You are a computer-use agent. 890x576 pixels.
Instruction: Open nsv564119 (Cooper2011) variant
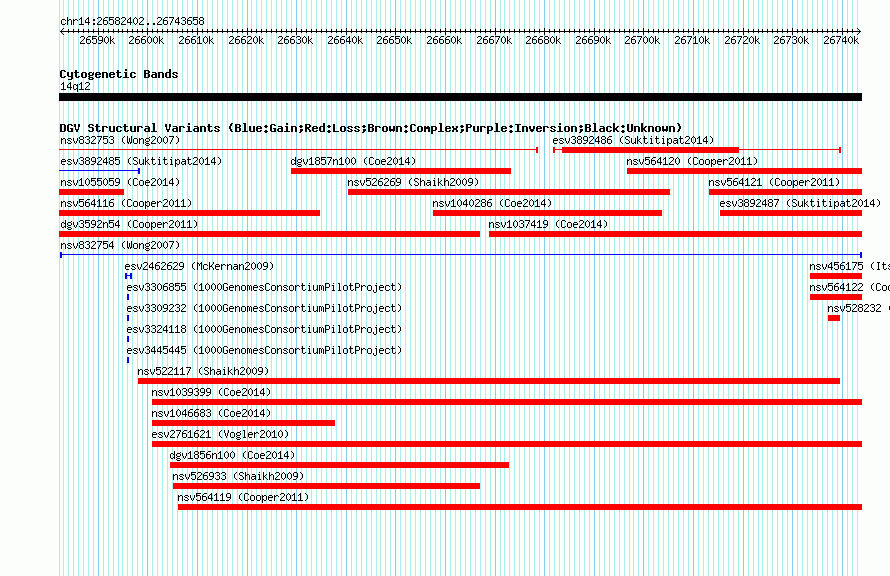click(x=243, y=497)
